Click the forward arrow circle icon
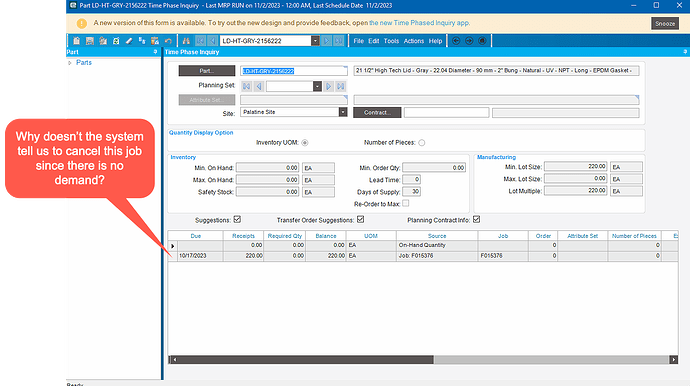The height and width of the screenshot is (386, 690). 469,41
